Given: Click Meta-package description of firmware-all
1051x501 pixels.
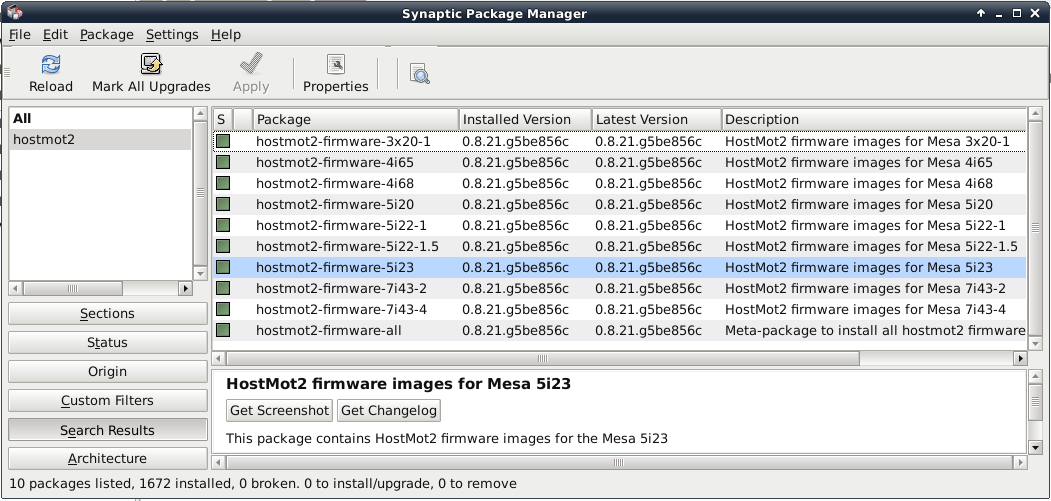Looking at the screenshot, I should (x=875, y=330).
